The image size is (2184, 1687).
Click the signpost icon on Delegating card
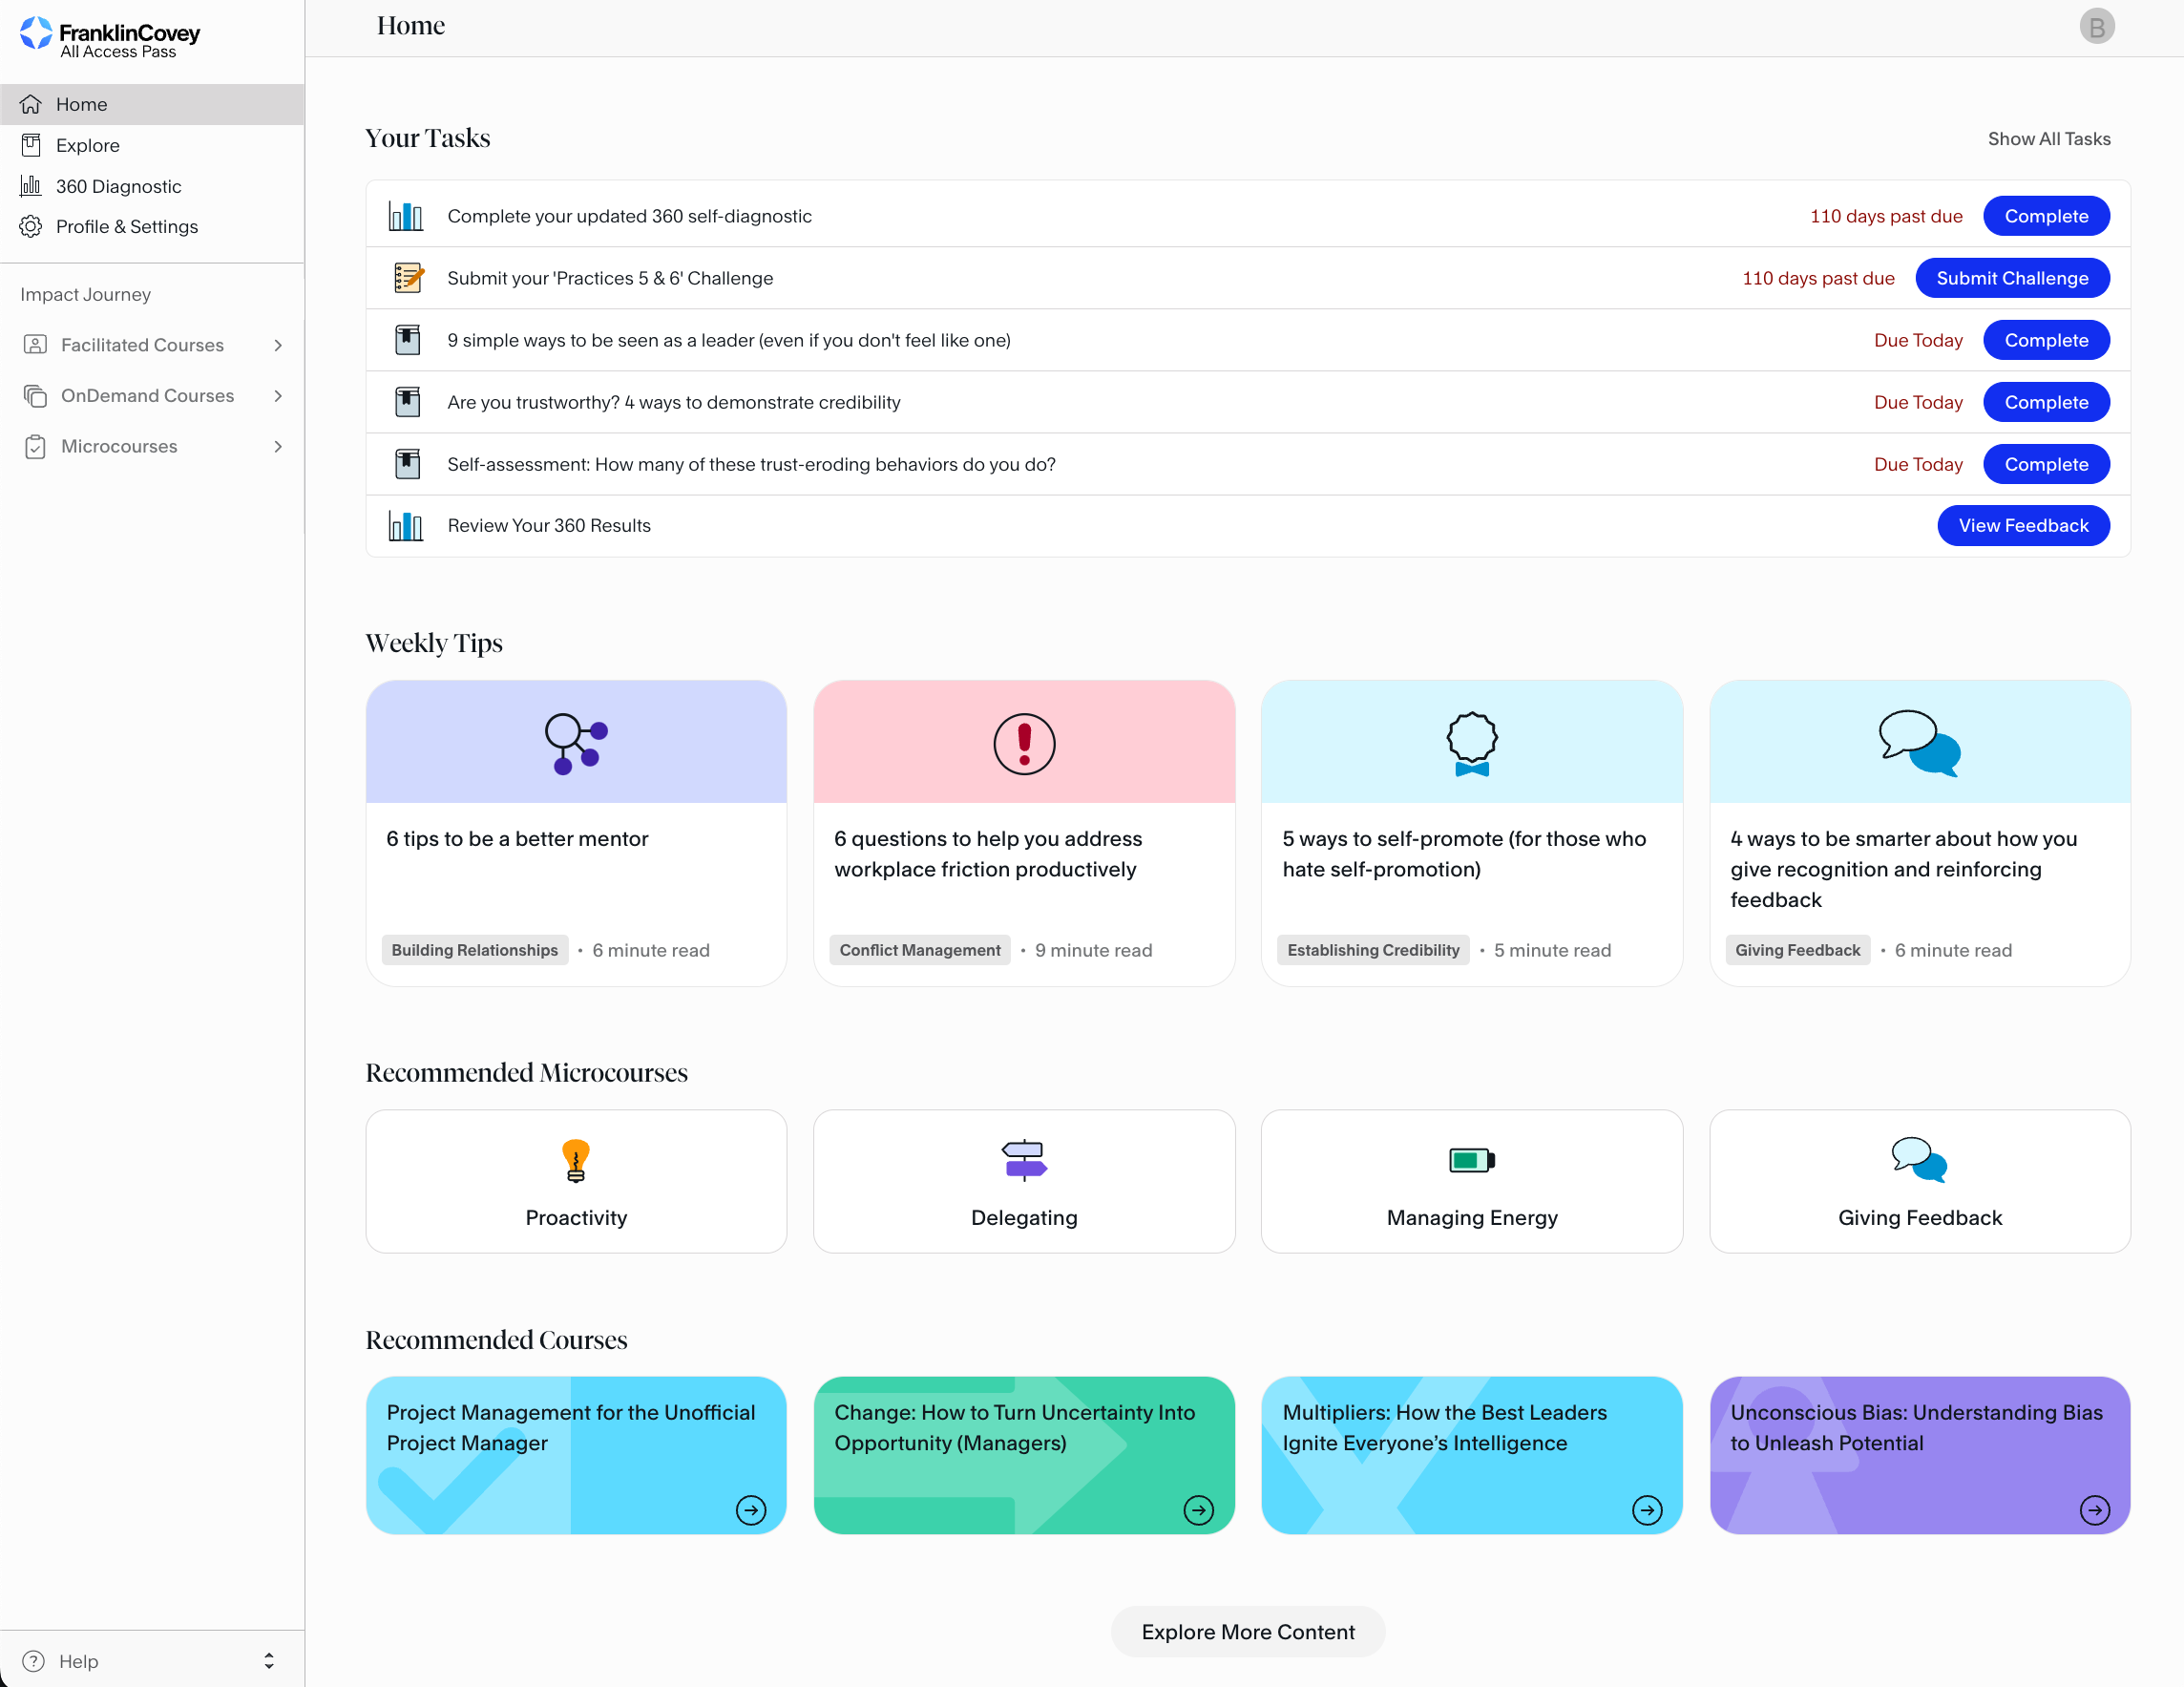point(1023,1160)
